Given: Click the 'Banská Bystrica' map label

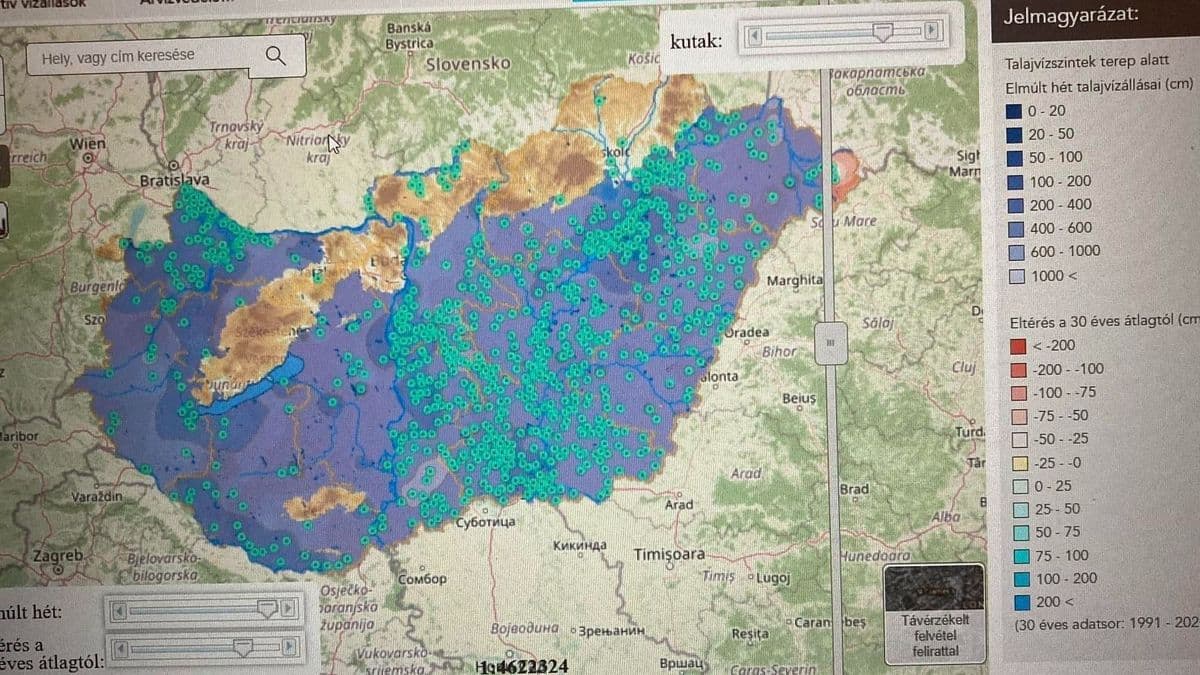Looking at the screenshot, I should [x=410, y=36].
